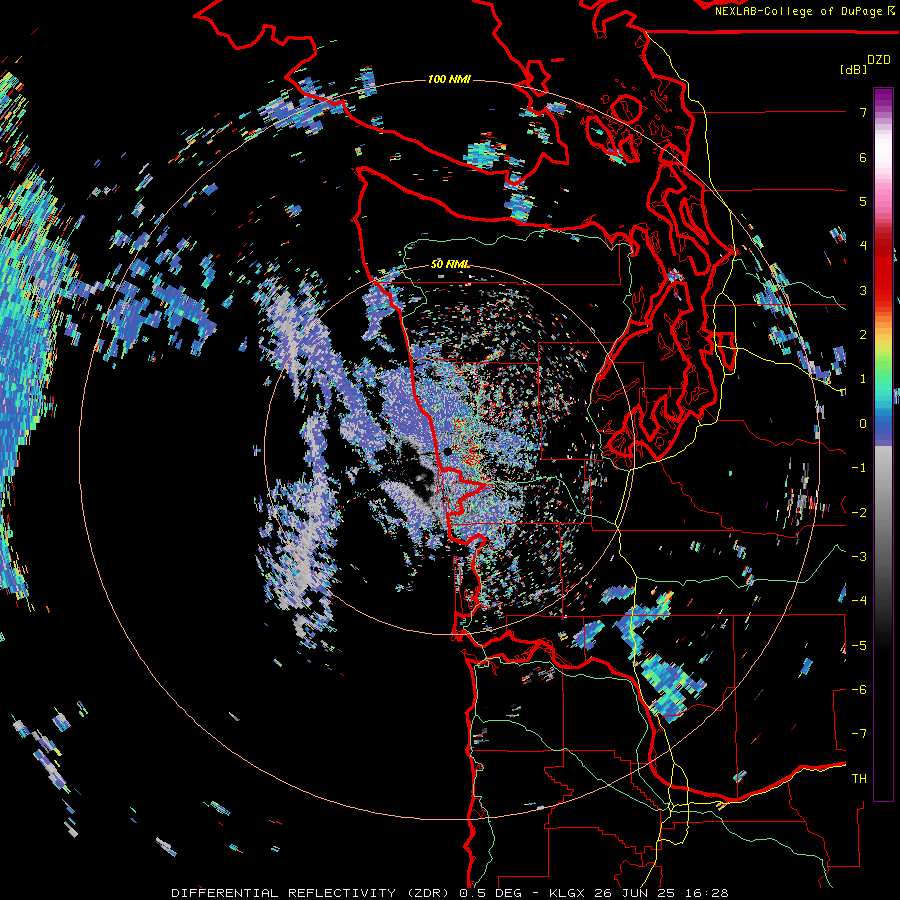
Task: Click the -4 tick label on the scale
Action: tap(859, 601)
